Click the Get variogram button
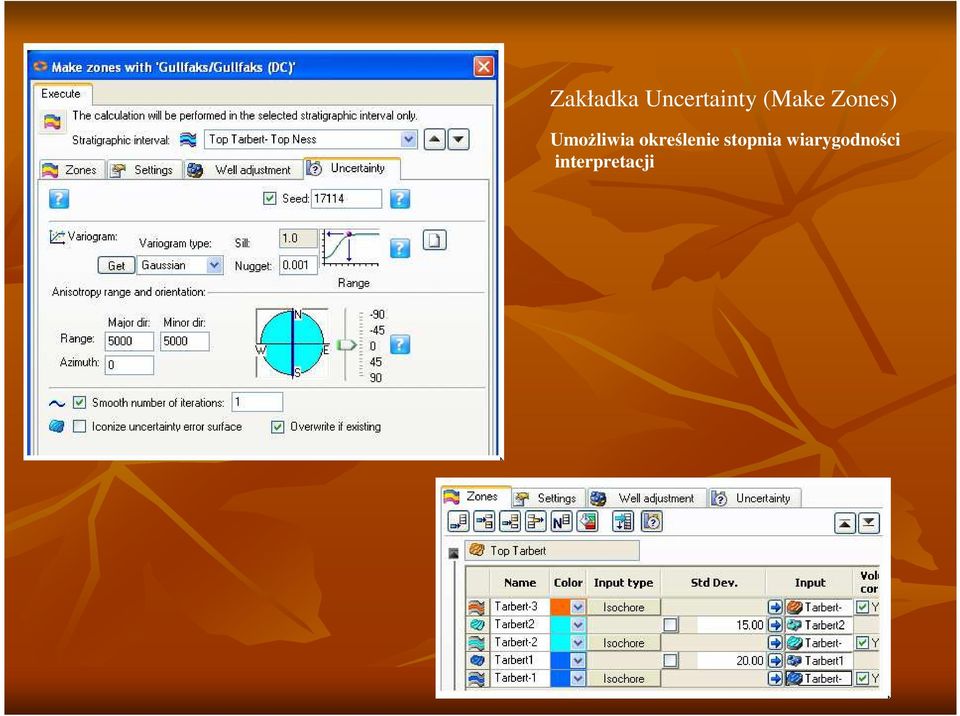This screenshot has width=960, height=716. [116, 265]
